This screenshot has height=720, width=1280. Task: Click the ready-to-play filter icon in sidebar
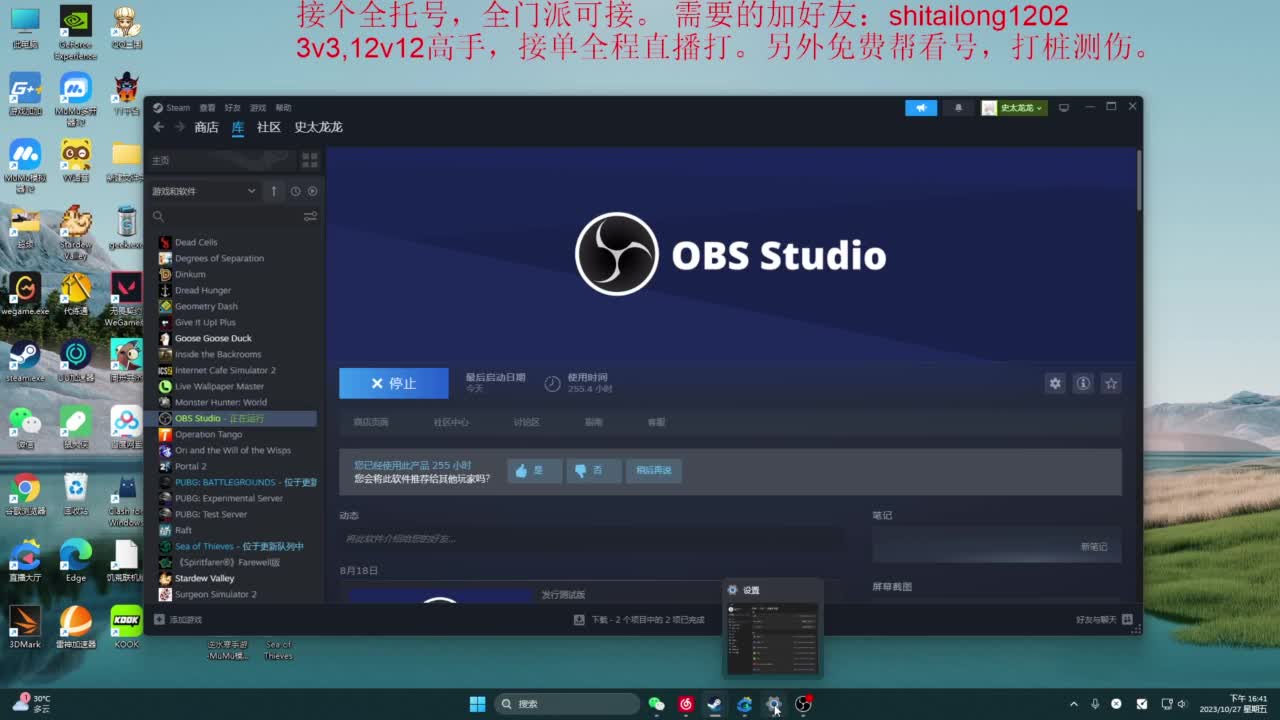312,191
